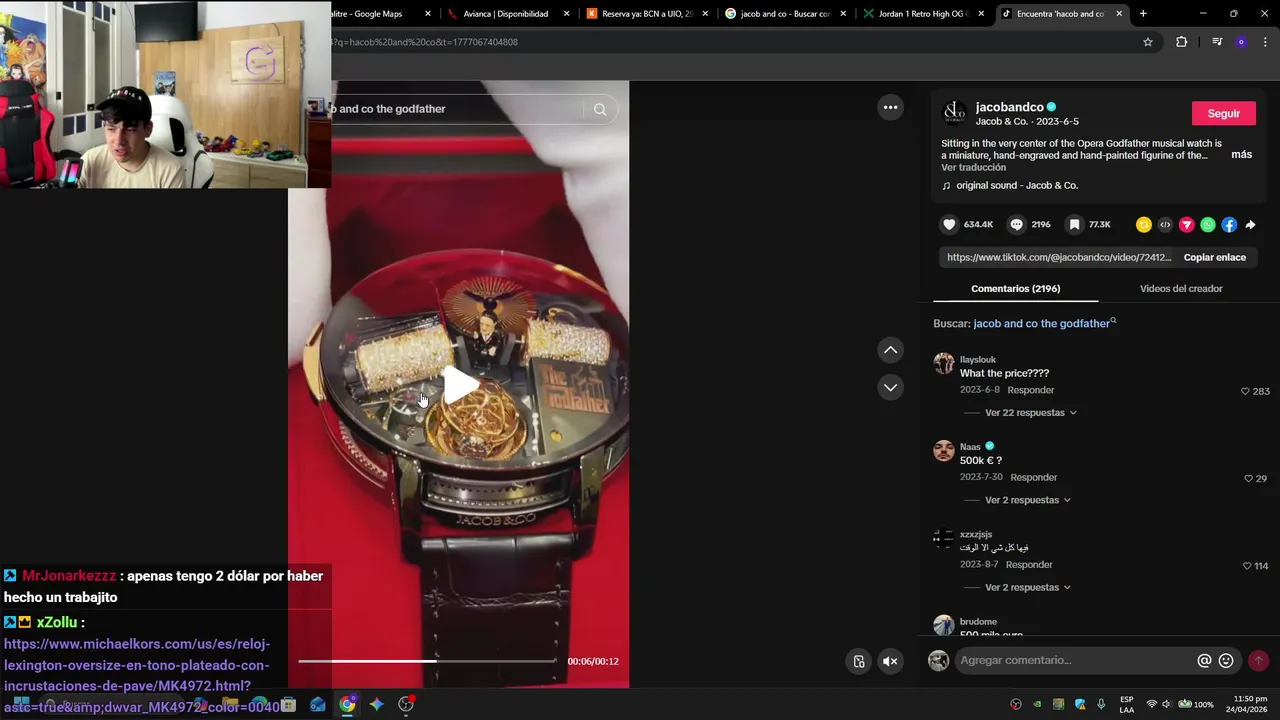Screen dimensions: 1280x720
Task: Insert a mention with the @ icon
Action: click(1204, 660)
